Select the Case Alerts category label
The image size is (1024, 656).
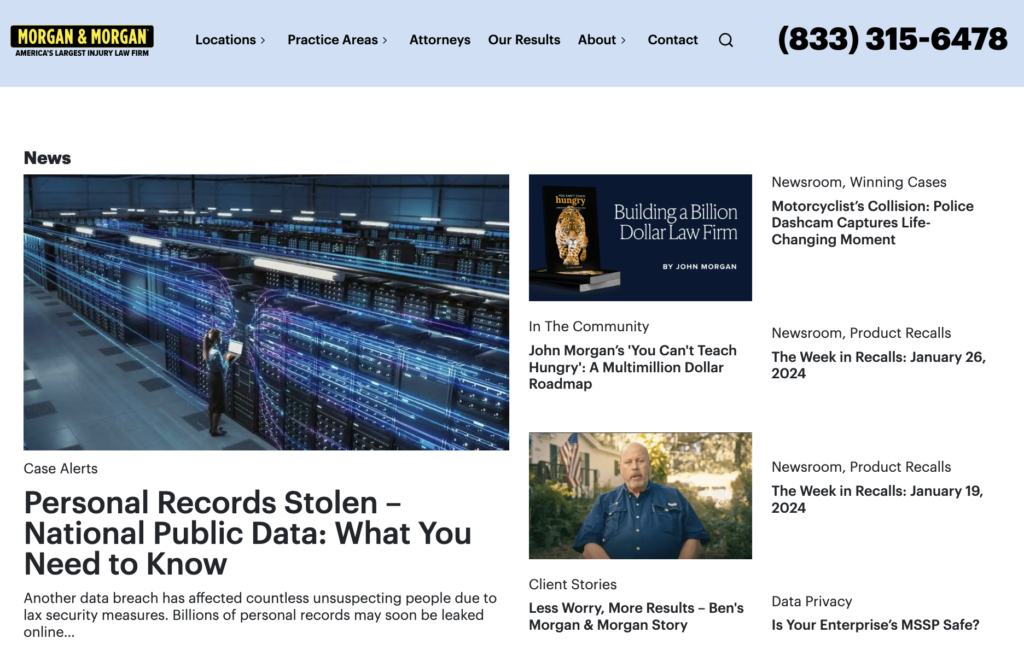pyautogui.click(x=61, y=468)
